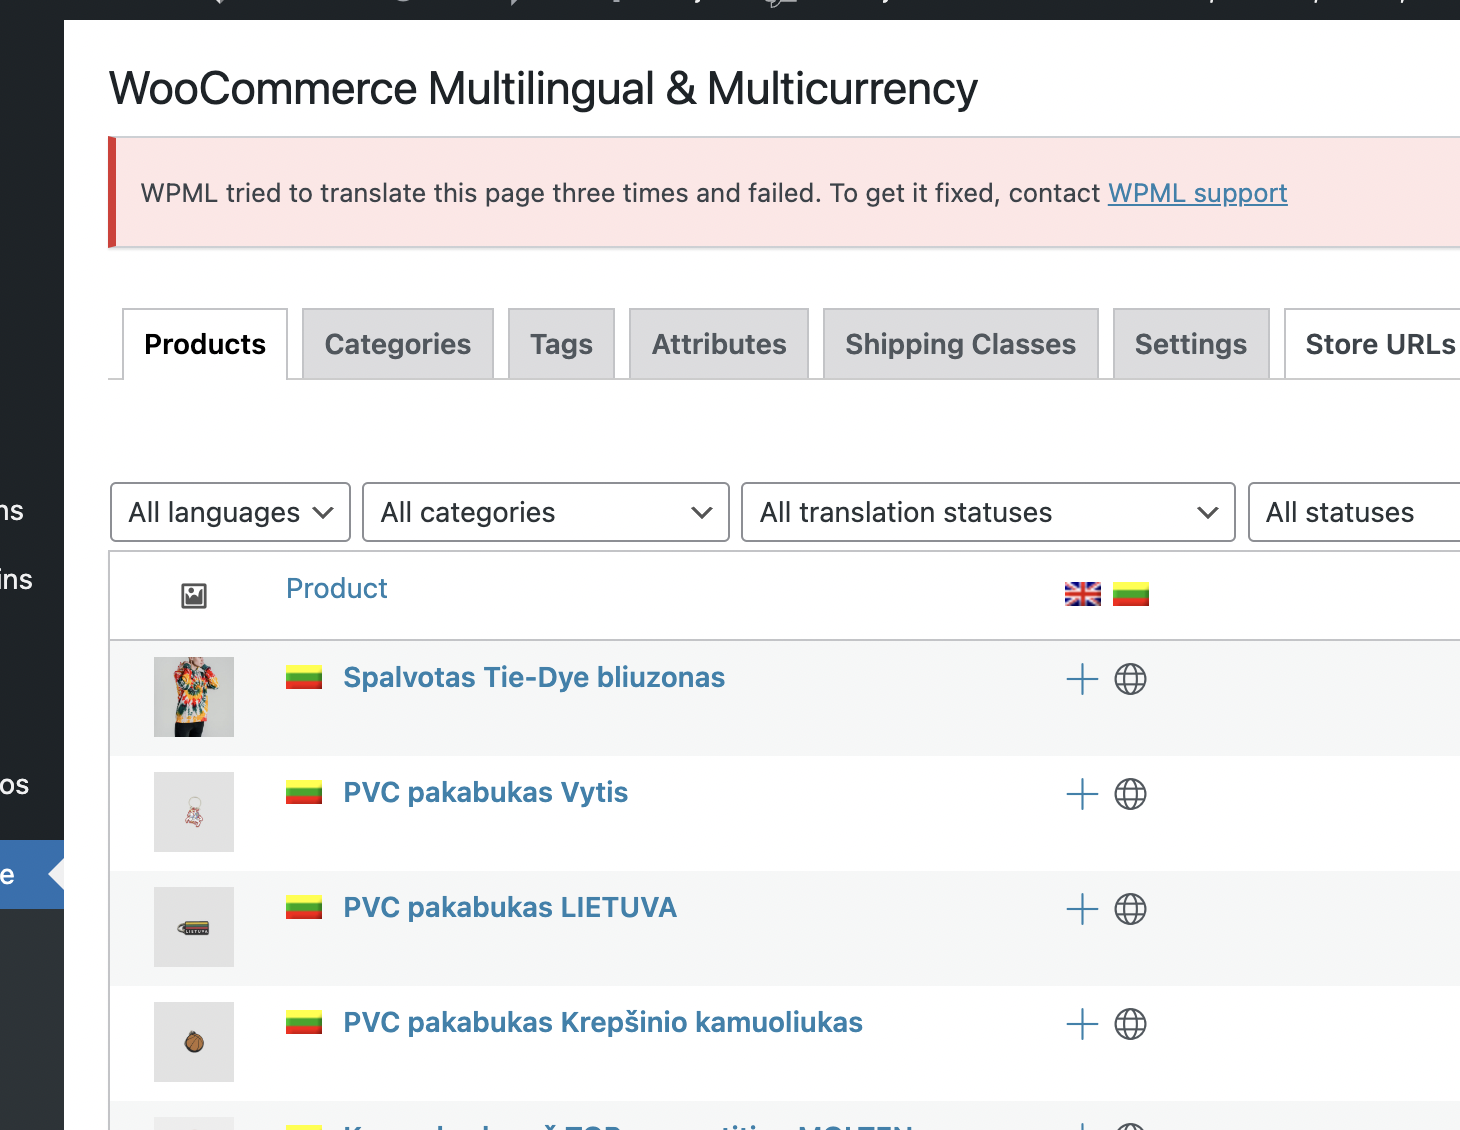Add English translation for Spalvotas Tie-Dye bliuzonas
The height and width of the screenshot is (1130, 1460).
[x=1082, y=679]
